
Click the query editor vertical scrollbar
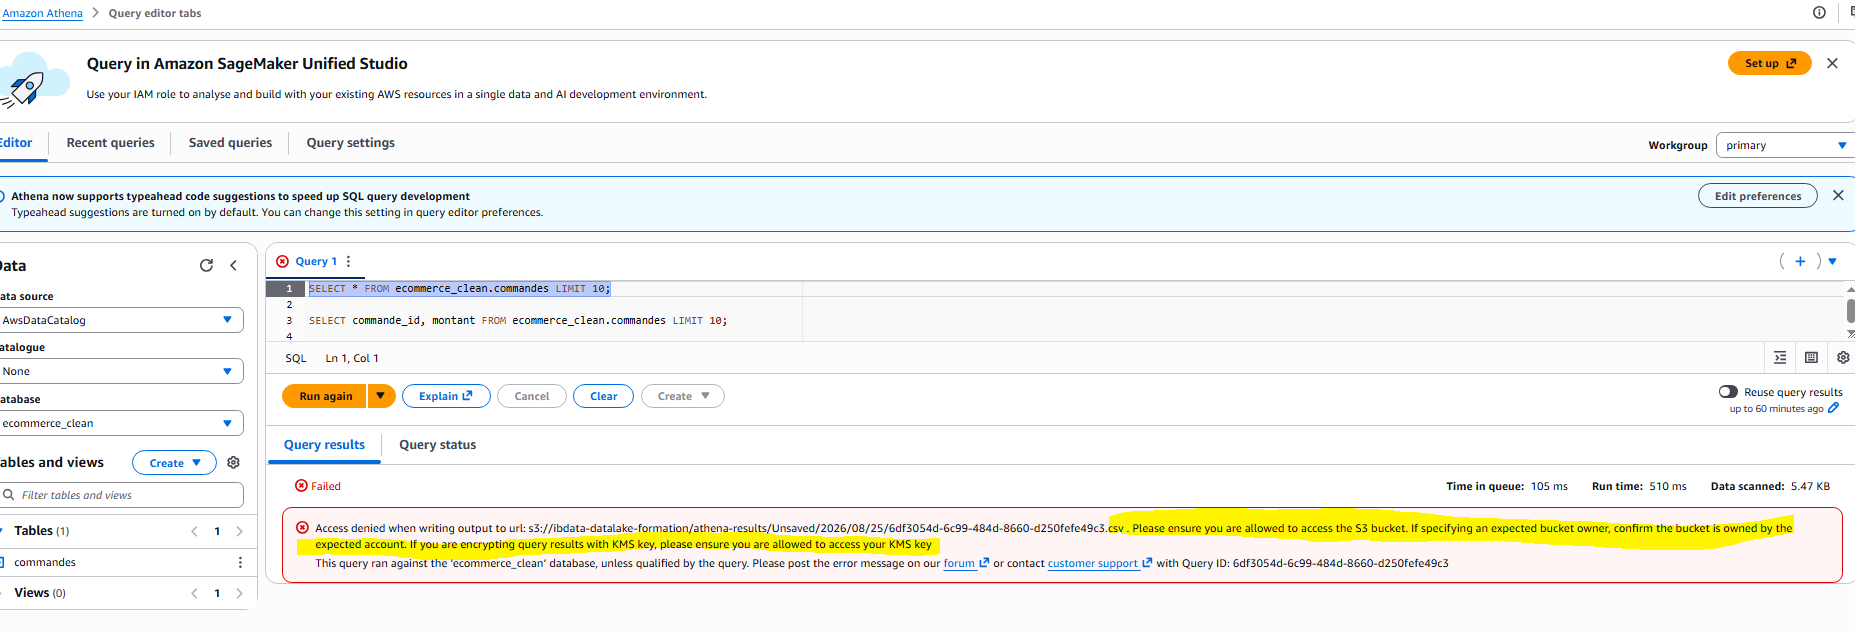(1850, 311)
